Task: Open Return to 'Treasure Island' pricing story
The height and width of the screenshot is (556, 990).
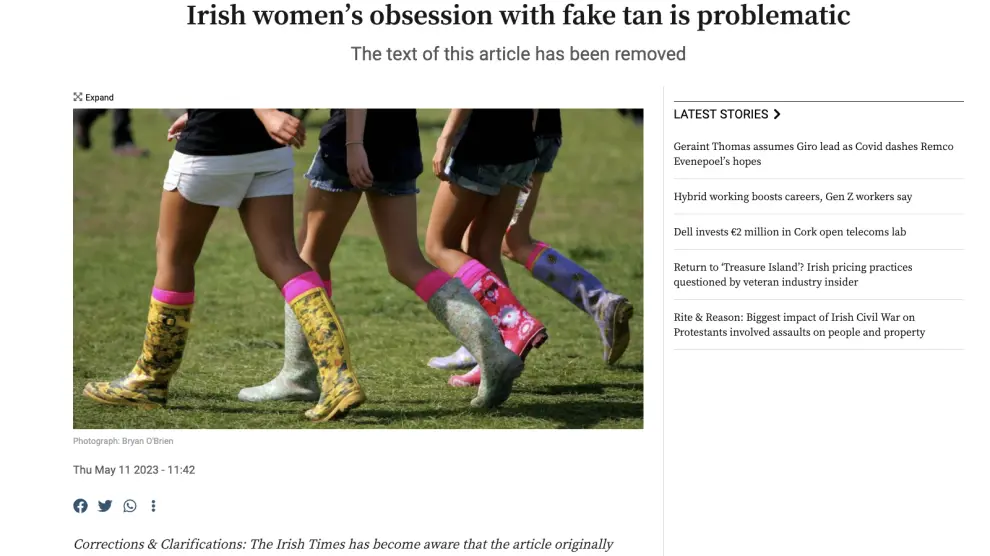Action: point(792,275)
